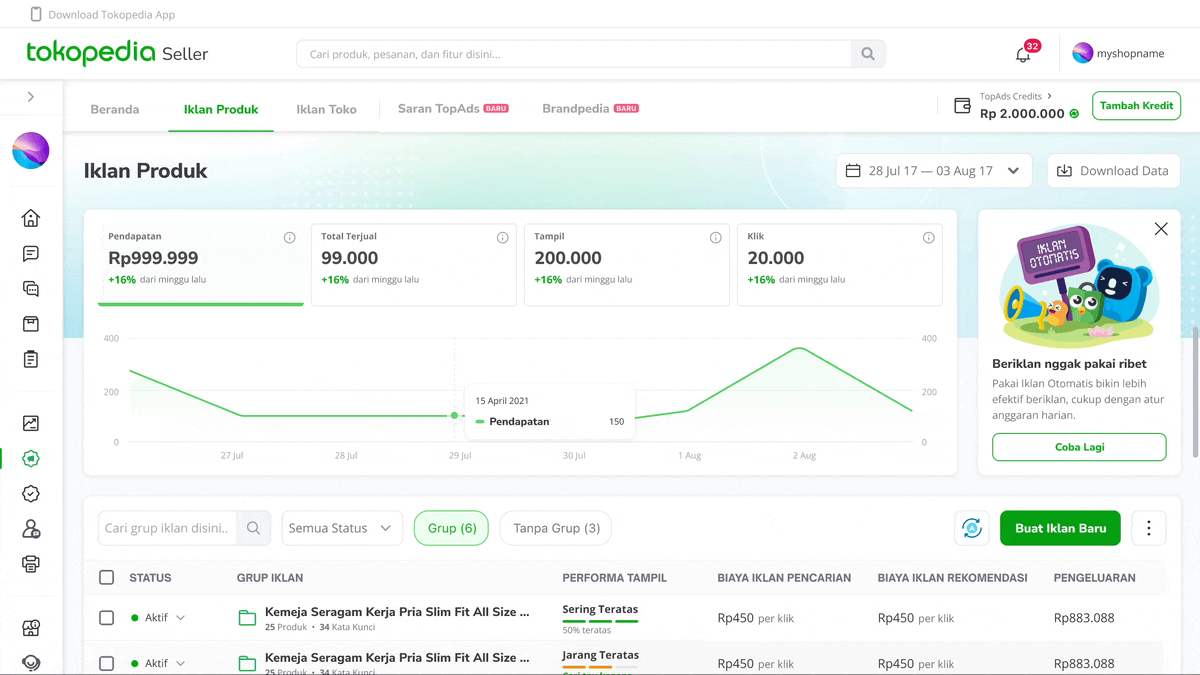Image resolution: width=1200 pixels, height=675 pixels.
Task: Select the Tampil metric card
Action: (627, 264)
